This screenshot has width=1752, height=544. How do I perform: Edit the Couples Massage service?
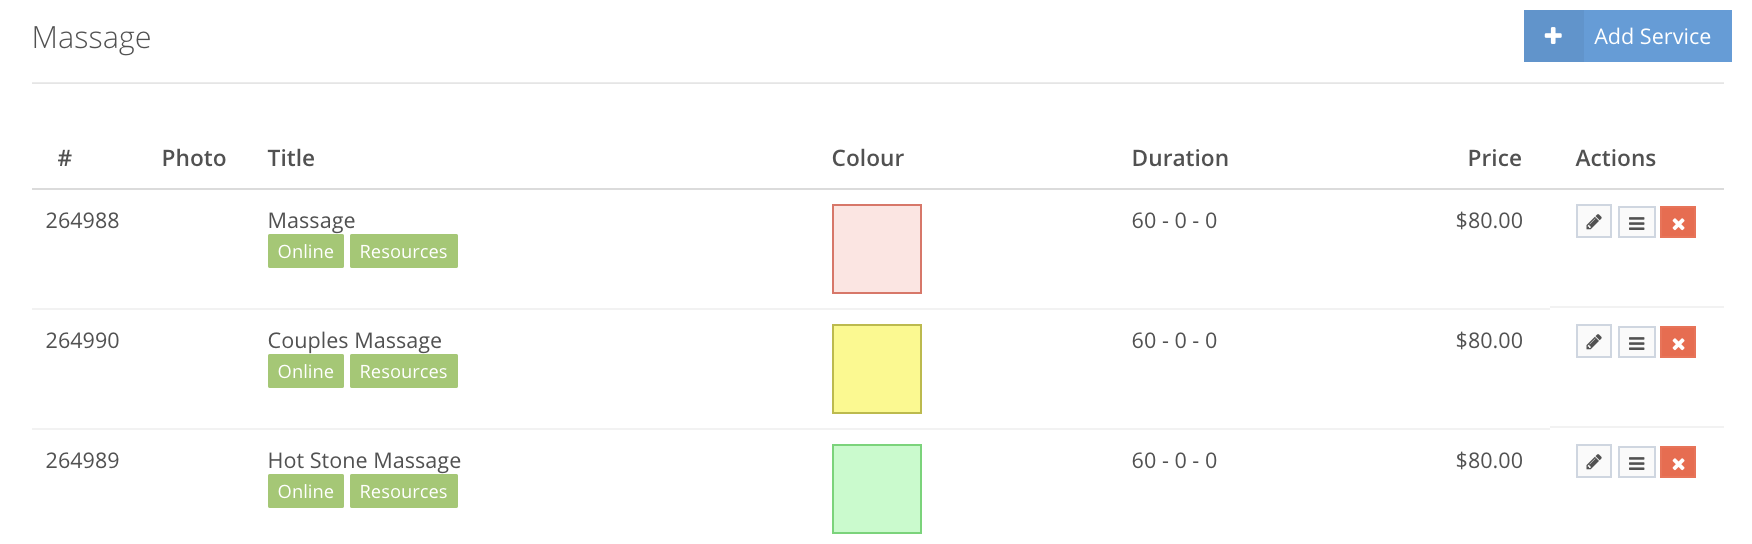pyautogui.click(x=1593, y=342)
